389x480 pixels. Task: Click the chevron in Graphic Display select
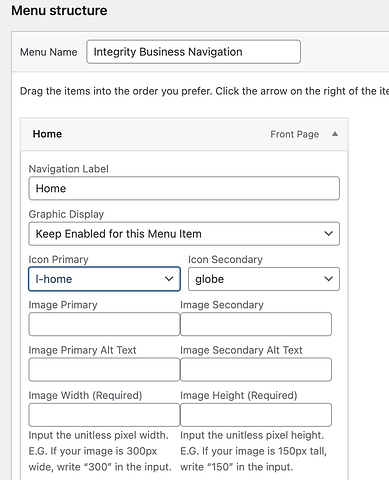point(329,234)
